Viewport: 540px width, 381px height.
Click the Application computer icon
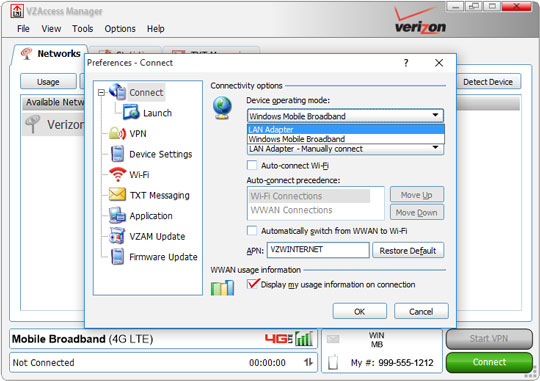click(117, 215)
